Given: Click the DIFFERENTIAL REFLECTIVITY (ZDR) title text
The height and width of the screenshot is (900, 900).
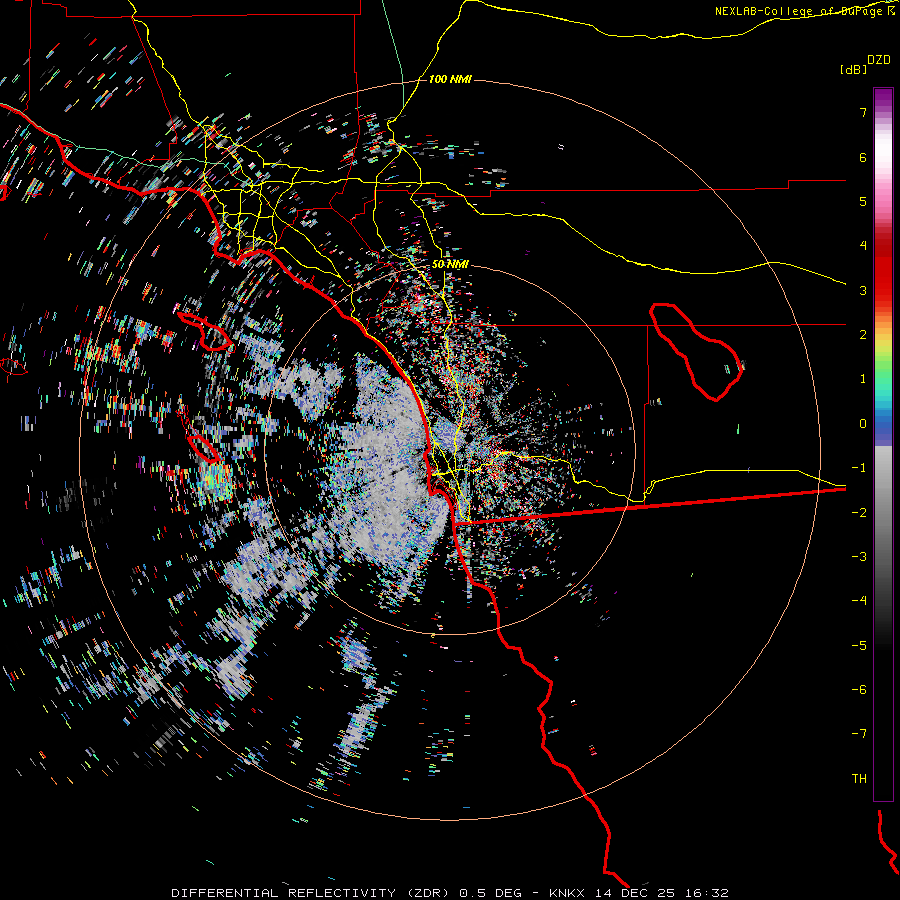Looking at the screenshot, I should coord(312,893).
